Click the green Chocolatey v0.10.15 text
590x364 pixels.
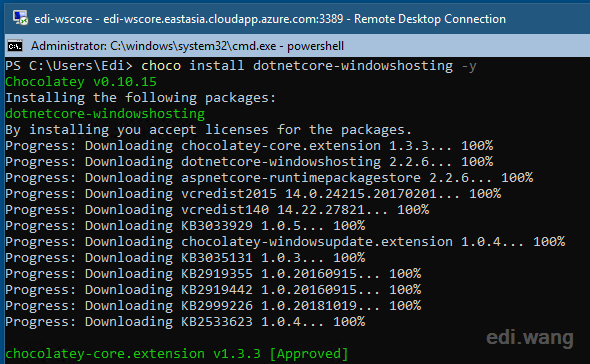(x=81, y=82)
